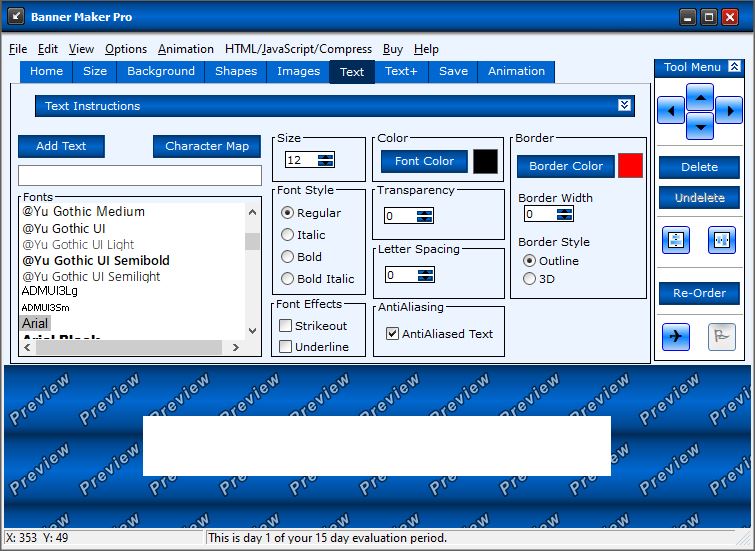The height and width of the screenshot is (551, 755).
Task: Adjust the font Size spinner arrows
Action: 326,160
